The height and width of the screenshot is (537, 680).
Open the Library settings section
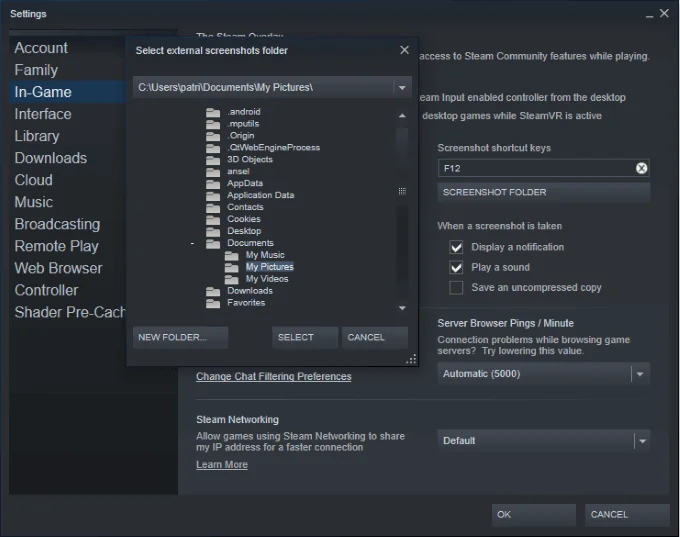click(x=37, y=136)
